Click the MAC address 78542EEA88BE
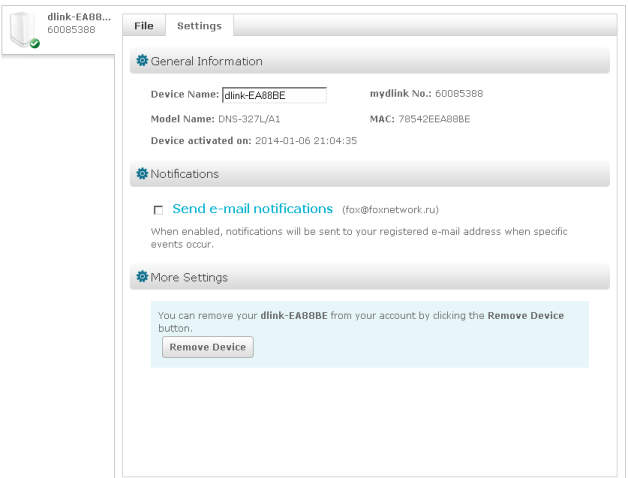 (x=434, y=119)
